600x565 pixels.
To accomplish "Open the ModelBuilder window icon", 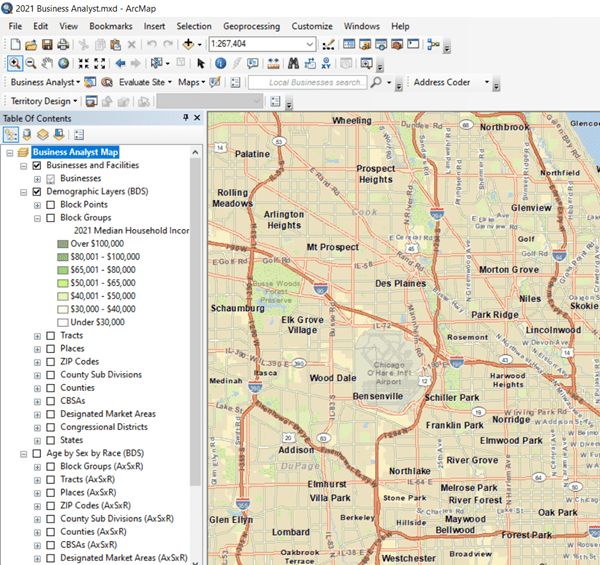I will click(433, 44).
